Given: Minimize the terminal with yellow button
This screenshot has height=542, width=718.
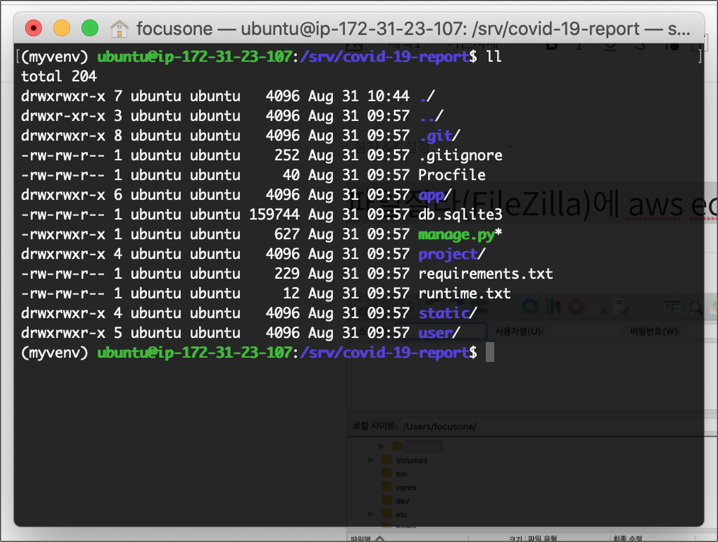Looking at the screenshot, I should tap(62, 28).
